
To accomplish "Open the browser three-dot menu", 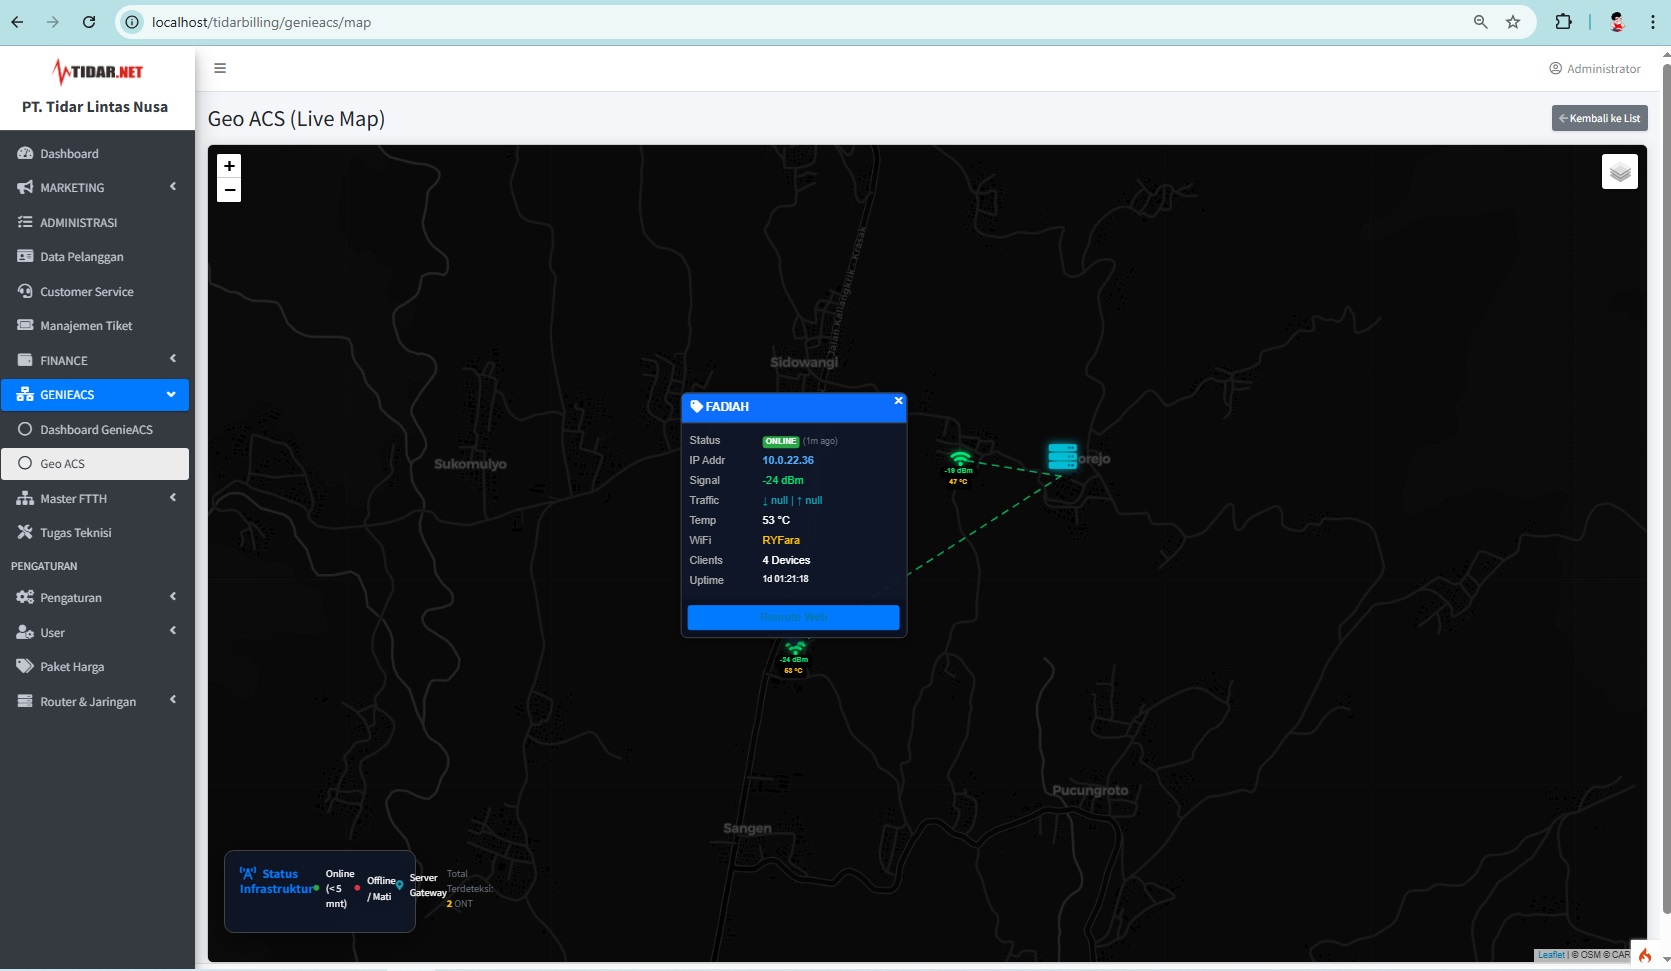I will tap(1652, 22).
